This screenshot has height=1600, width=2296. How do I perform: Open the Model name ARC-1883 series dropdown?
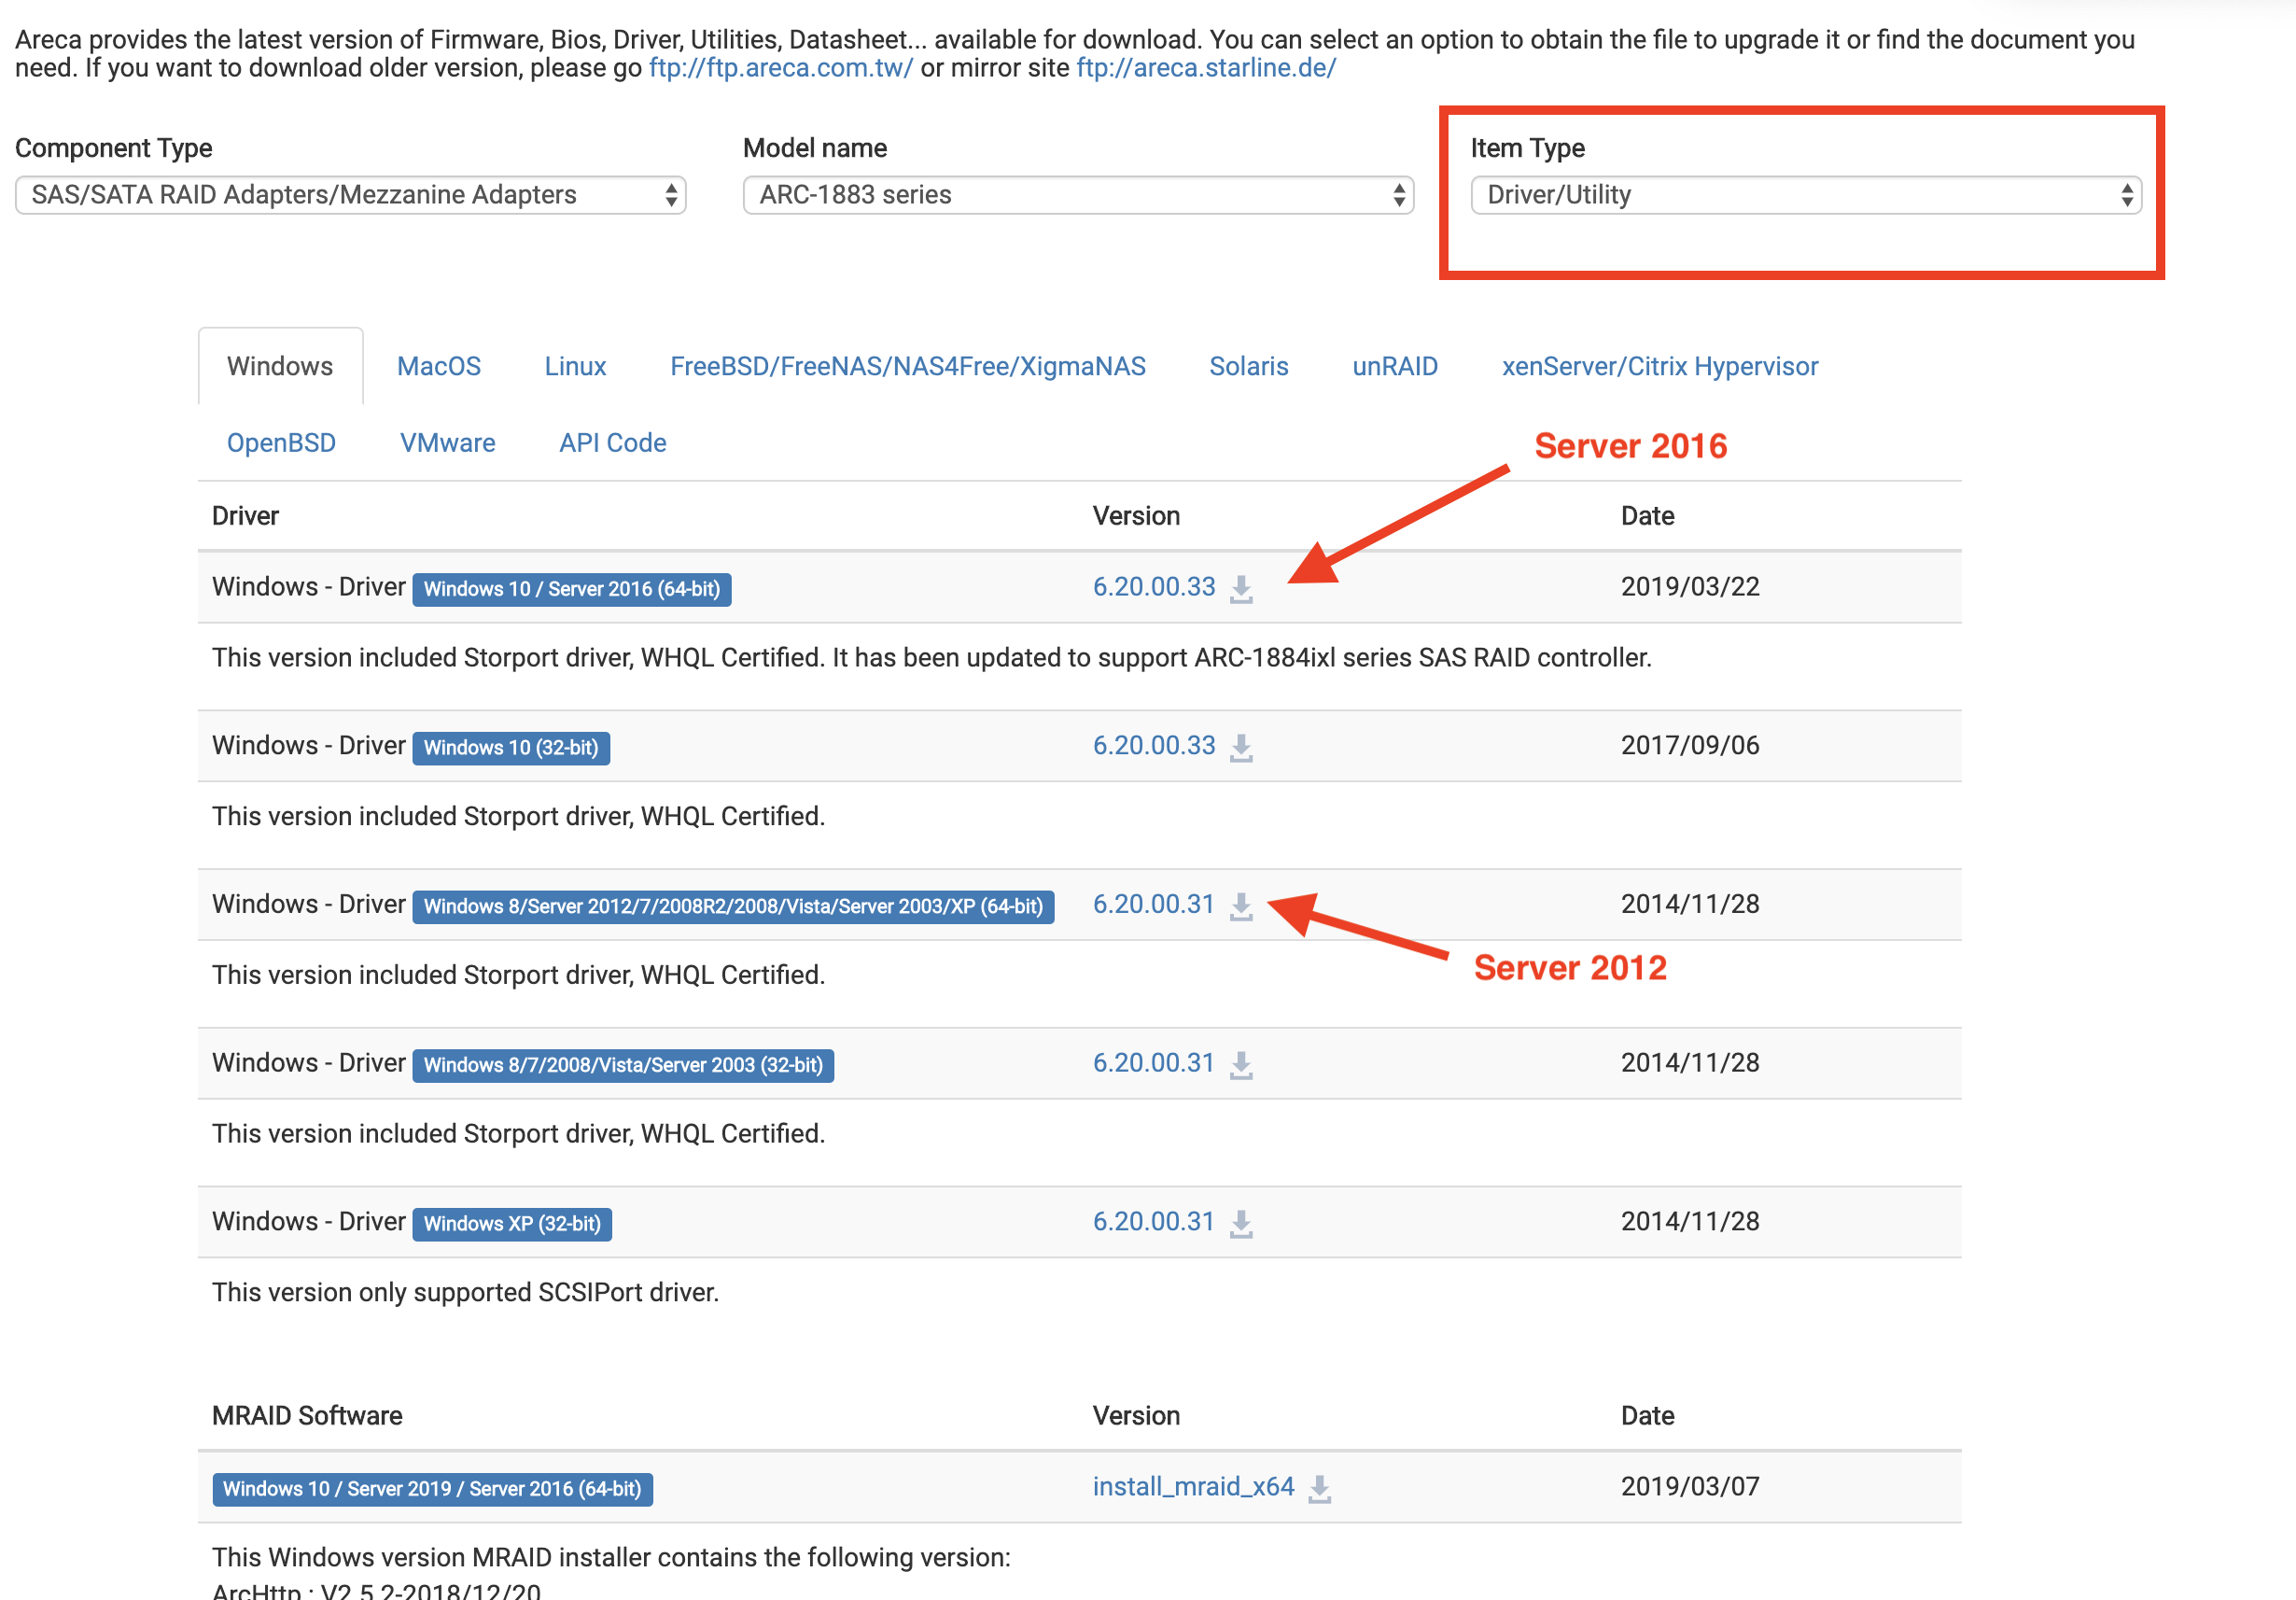[x=1078, y=195]
